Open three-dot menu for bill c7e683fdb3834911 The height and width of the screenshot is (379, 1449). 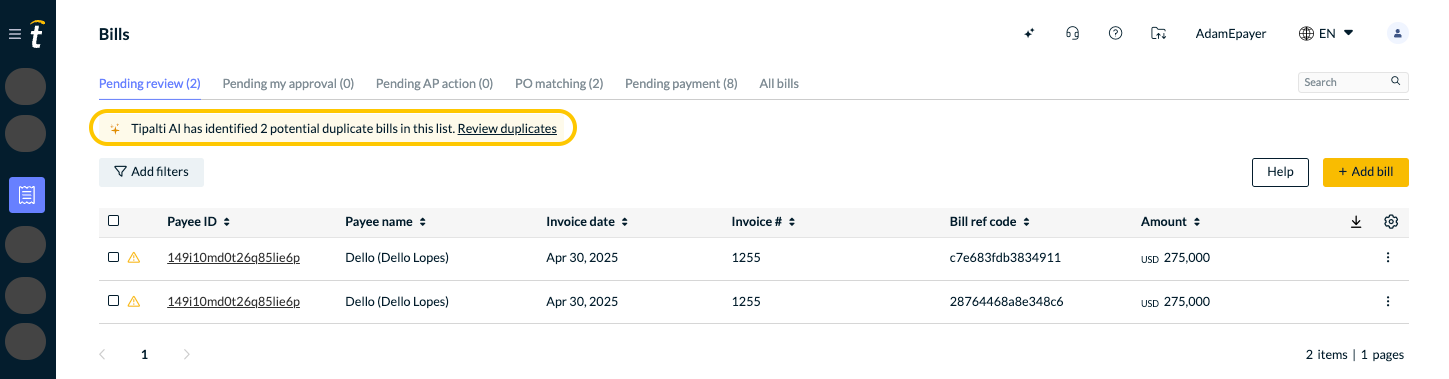1387,258
